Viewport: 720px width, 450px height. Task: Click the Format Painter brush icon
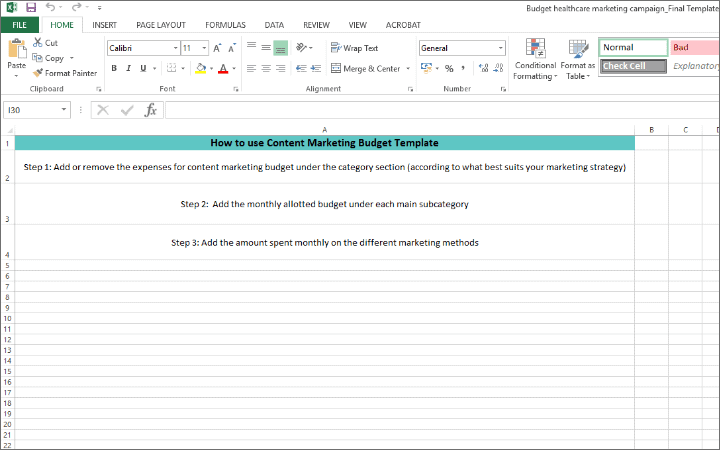(38, 73)
